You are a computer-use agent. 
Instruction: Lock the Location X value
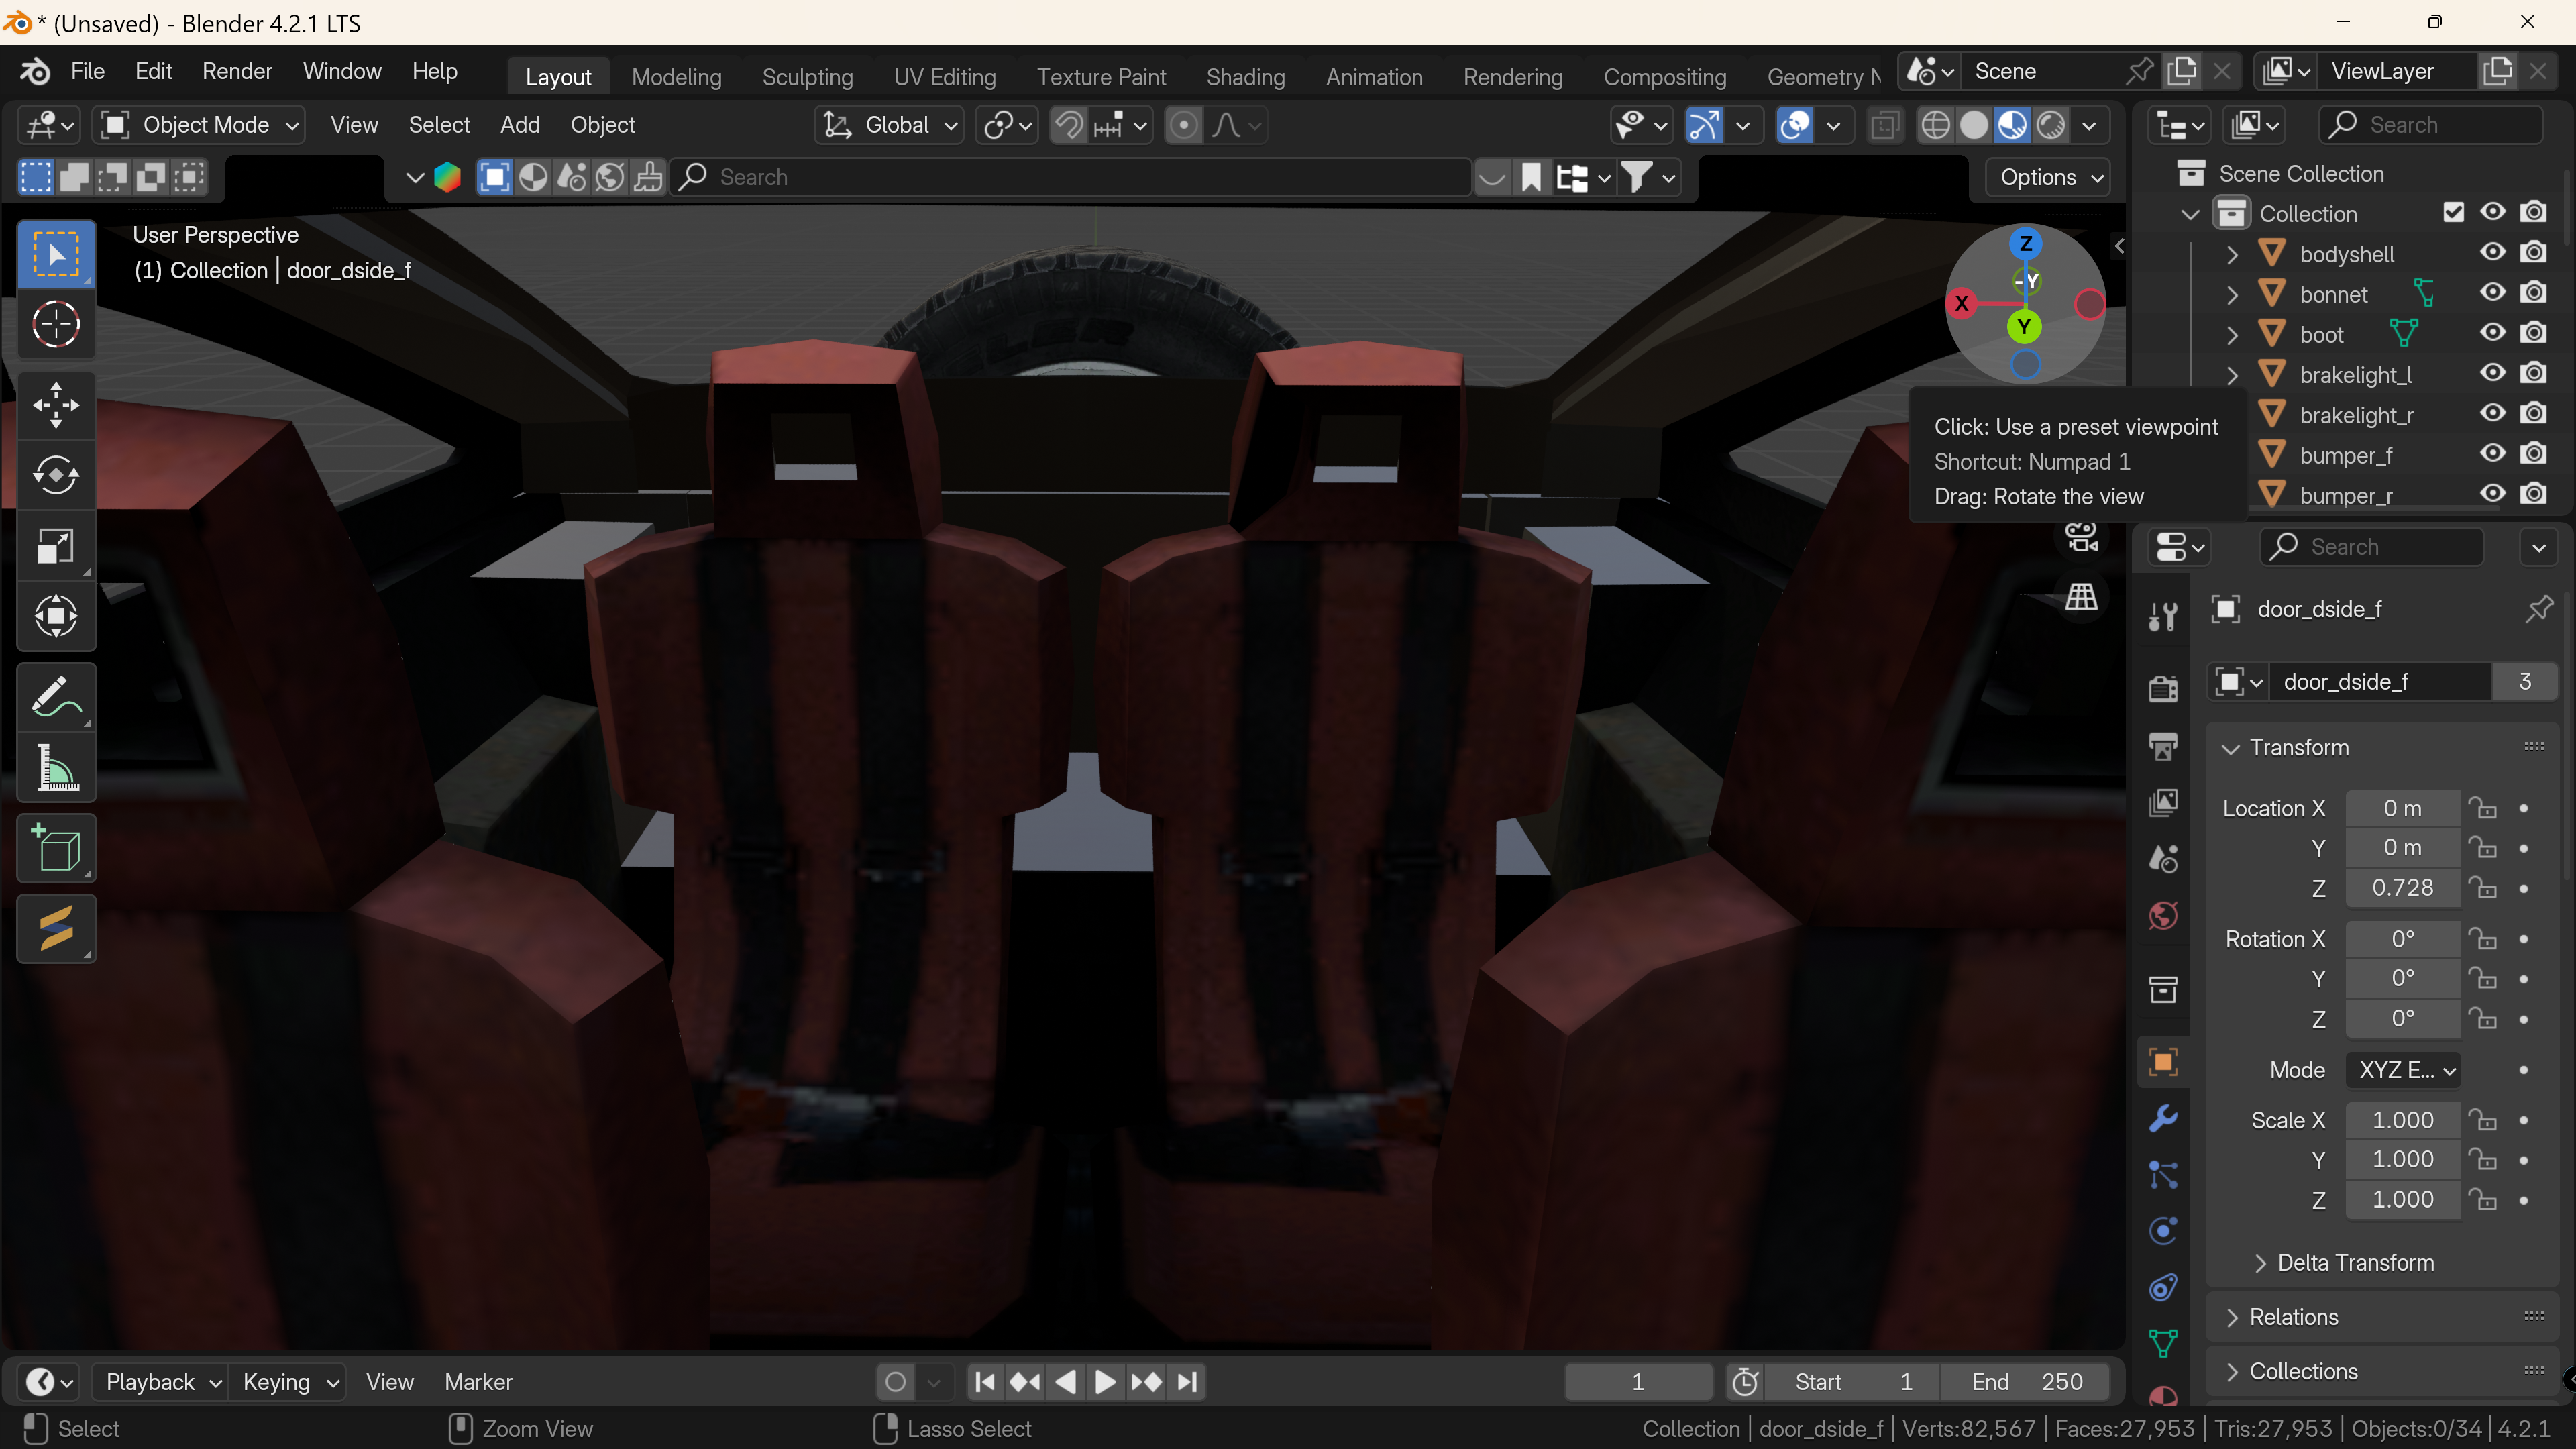pyautogui.click(x=2482, y=808)
